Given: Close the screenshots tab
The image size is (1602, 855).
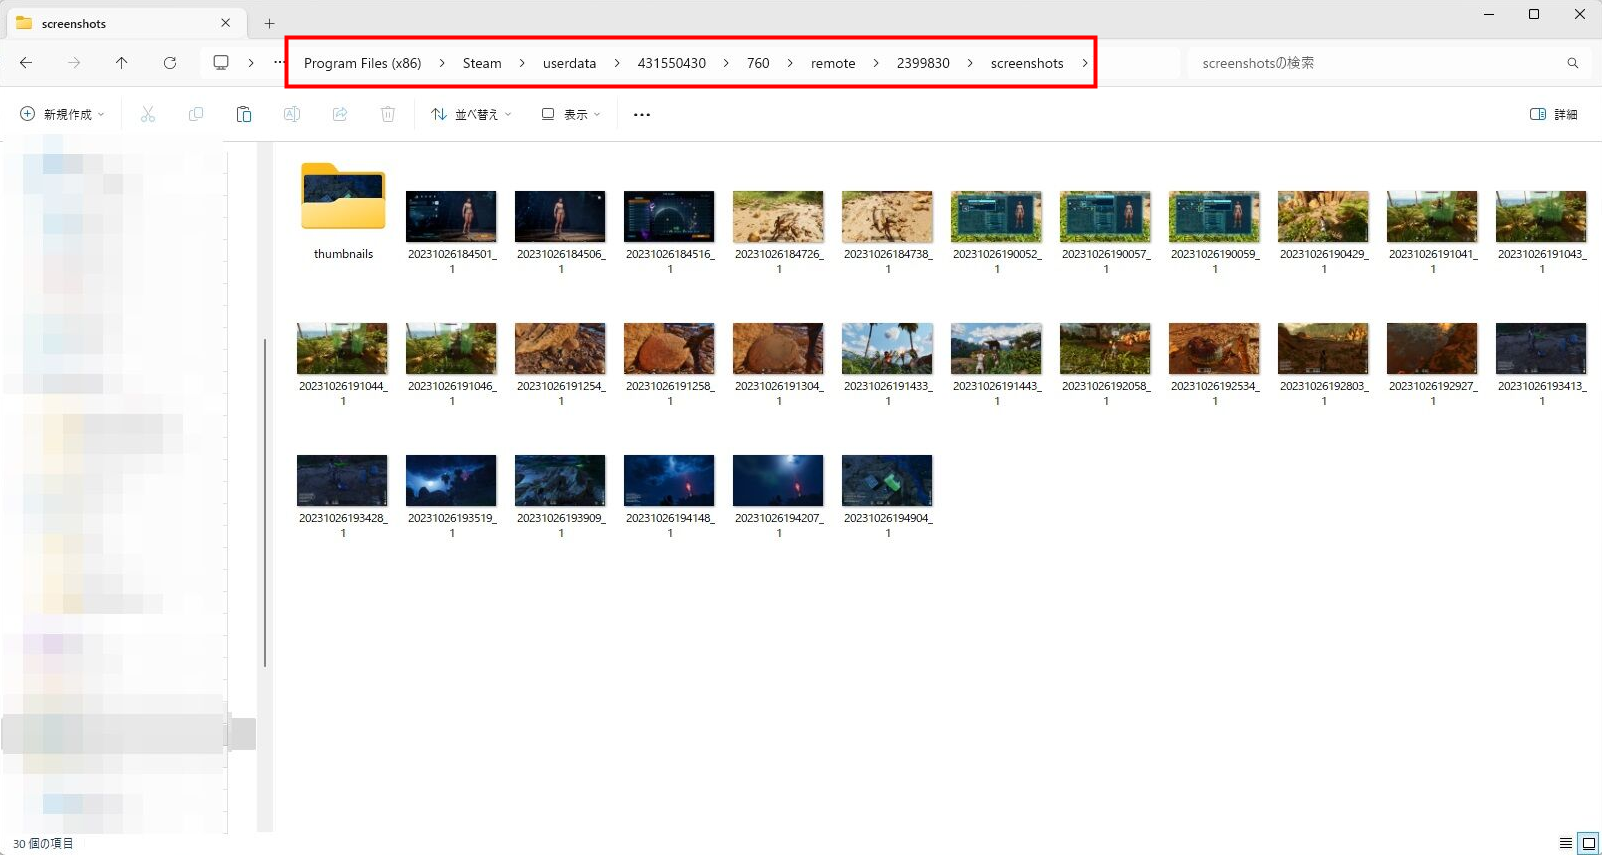Looking at the screenshot, I should pyautogui.click(x=225, y=23).
